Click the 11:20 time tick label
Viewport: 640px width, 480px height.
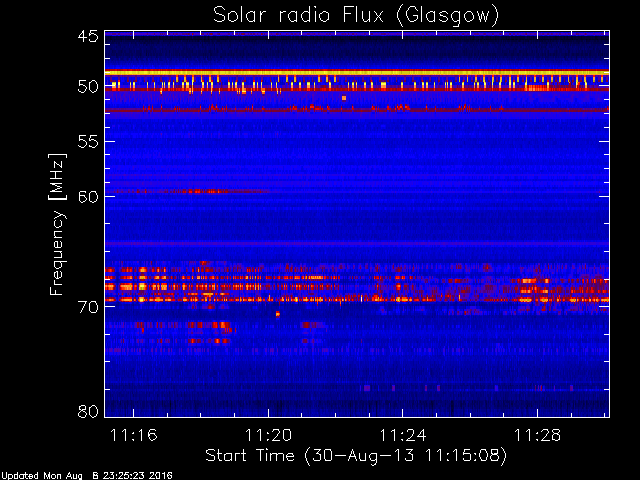click(268, 435)
